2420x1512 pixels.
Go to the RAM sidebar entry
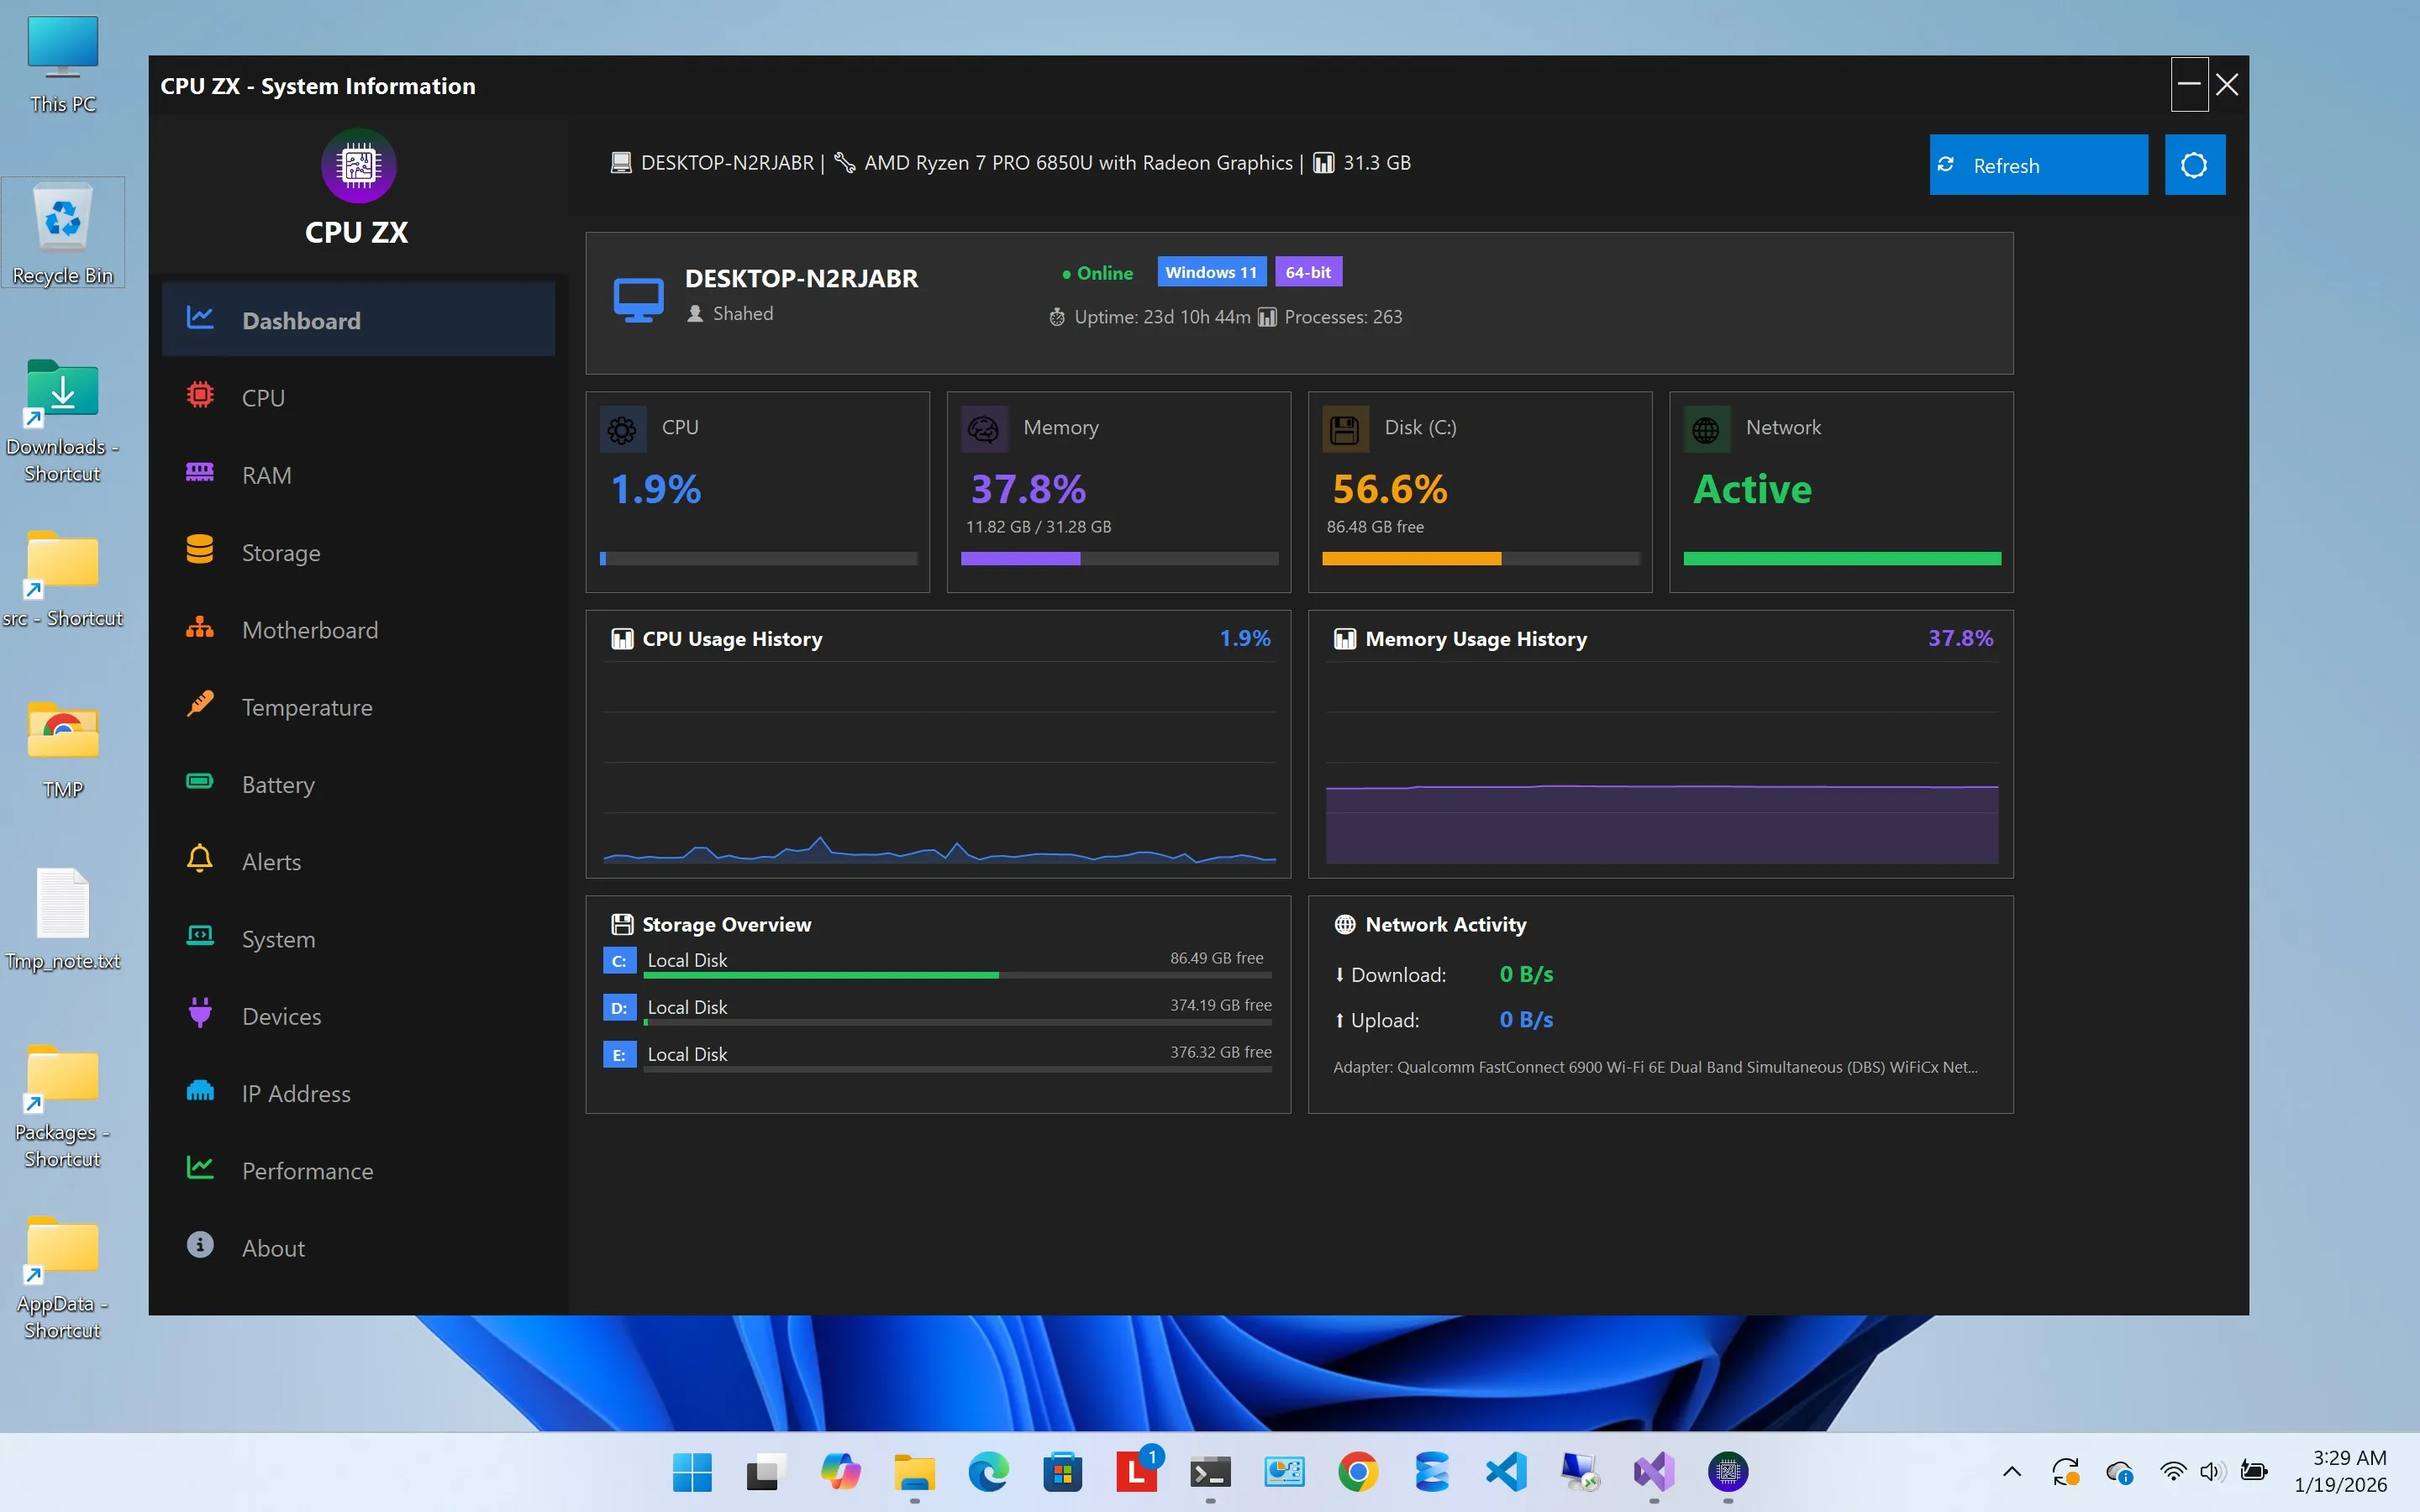[358, 475]
